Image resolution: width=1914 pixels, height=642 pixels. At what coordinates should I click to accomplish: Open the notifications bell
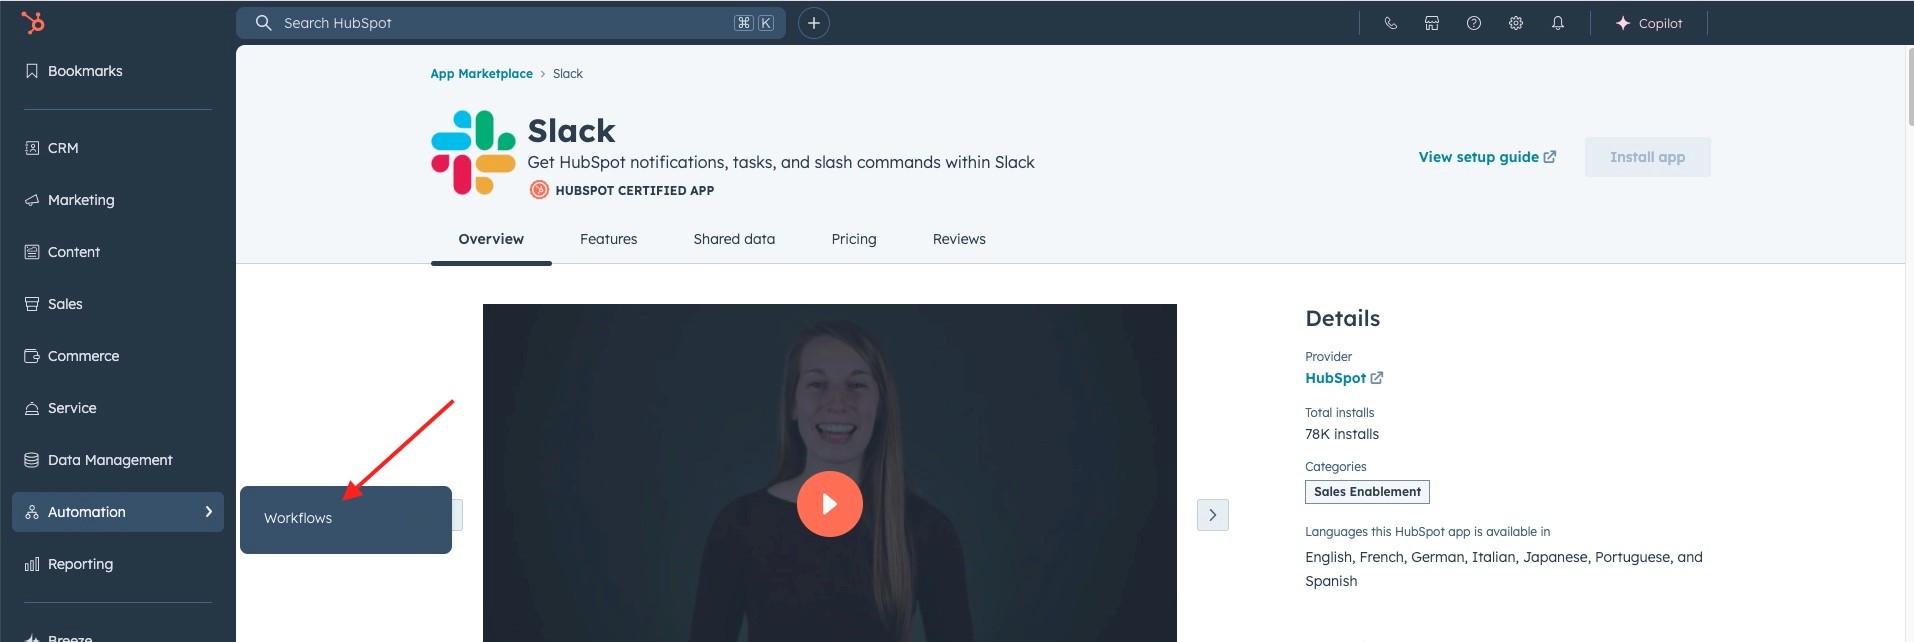1558,23
